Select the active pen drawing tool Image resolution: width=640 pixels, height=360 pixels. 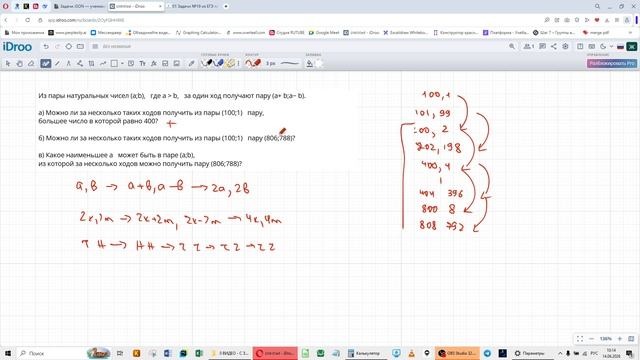pyautogui.click(x=46, y=63)
